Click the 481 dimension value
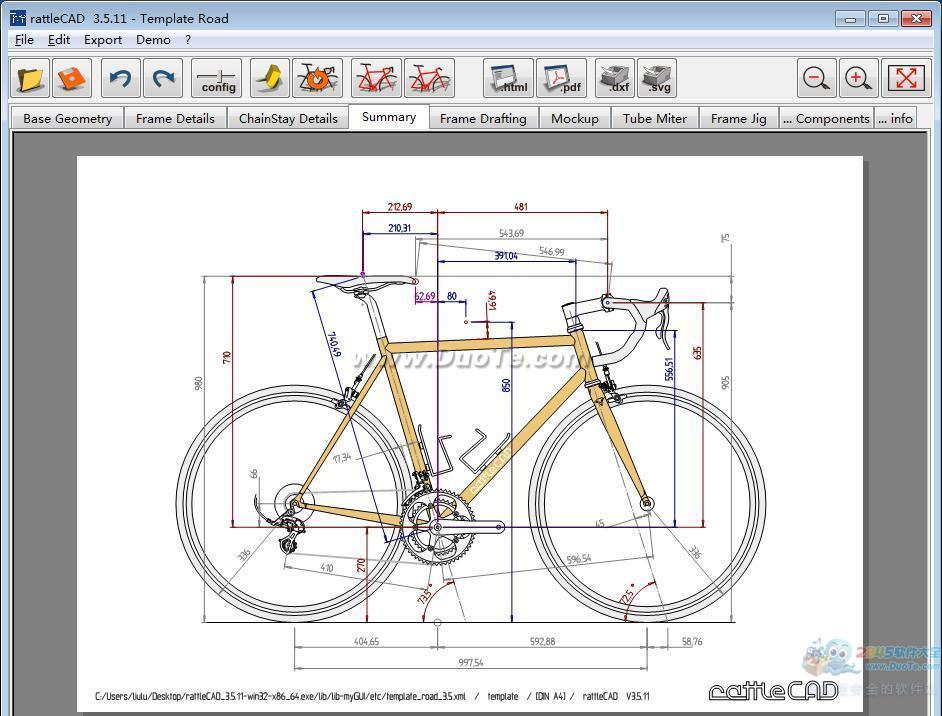This screenshot has width=942, height=716. 520,207
